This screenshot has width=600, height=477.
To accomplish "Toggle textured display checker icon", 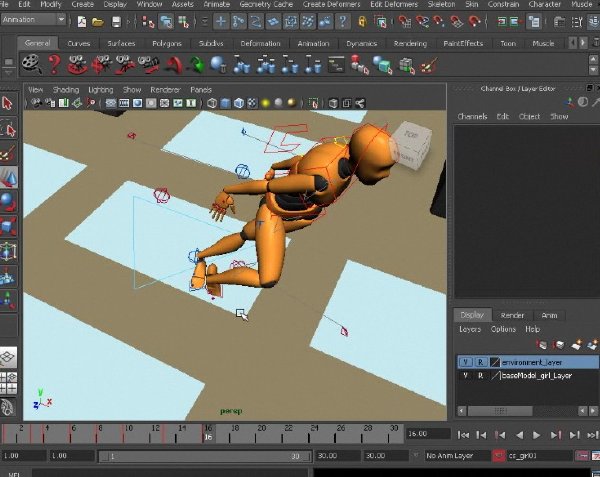I will point(252,103).
